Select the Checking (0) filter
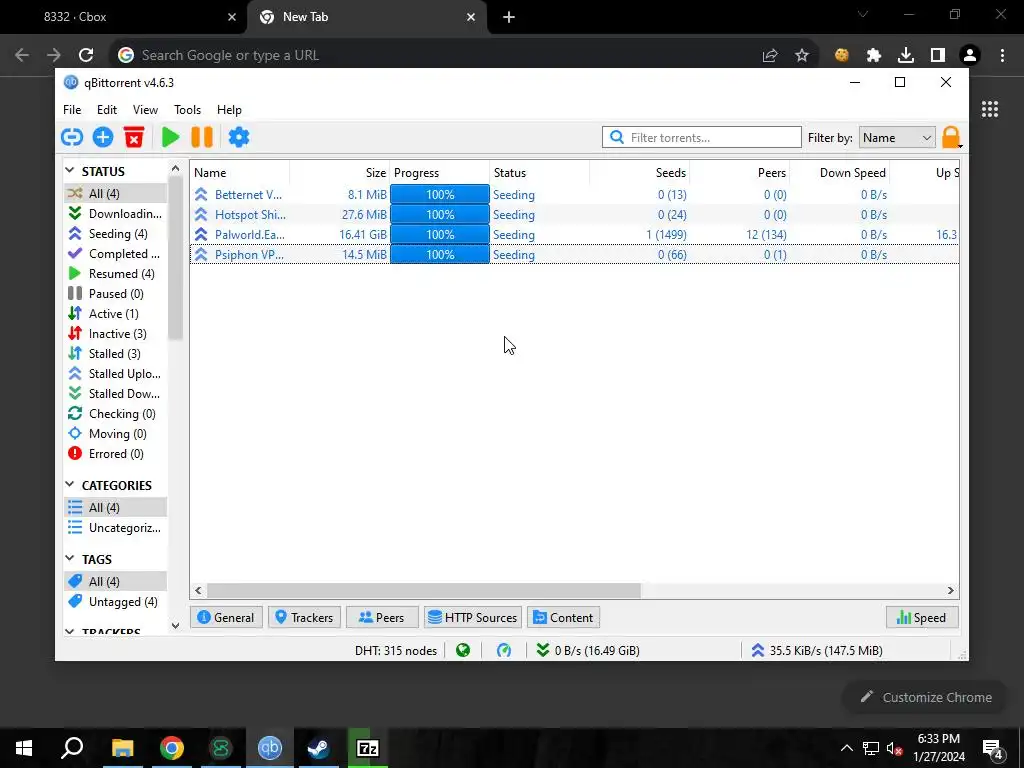The image size is (1024, 768). click(116, 414)
